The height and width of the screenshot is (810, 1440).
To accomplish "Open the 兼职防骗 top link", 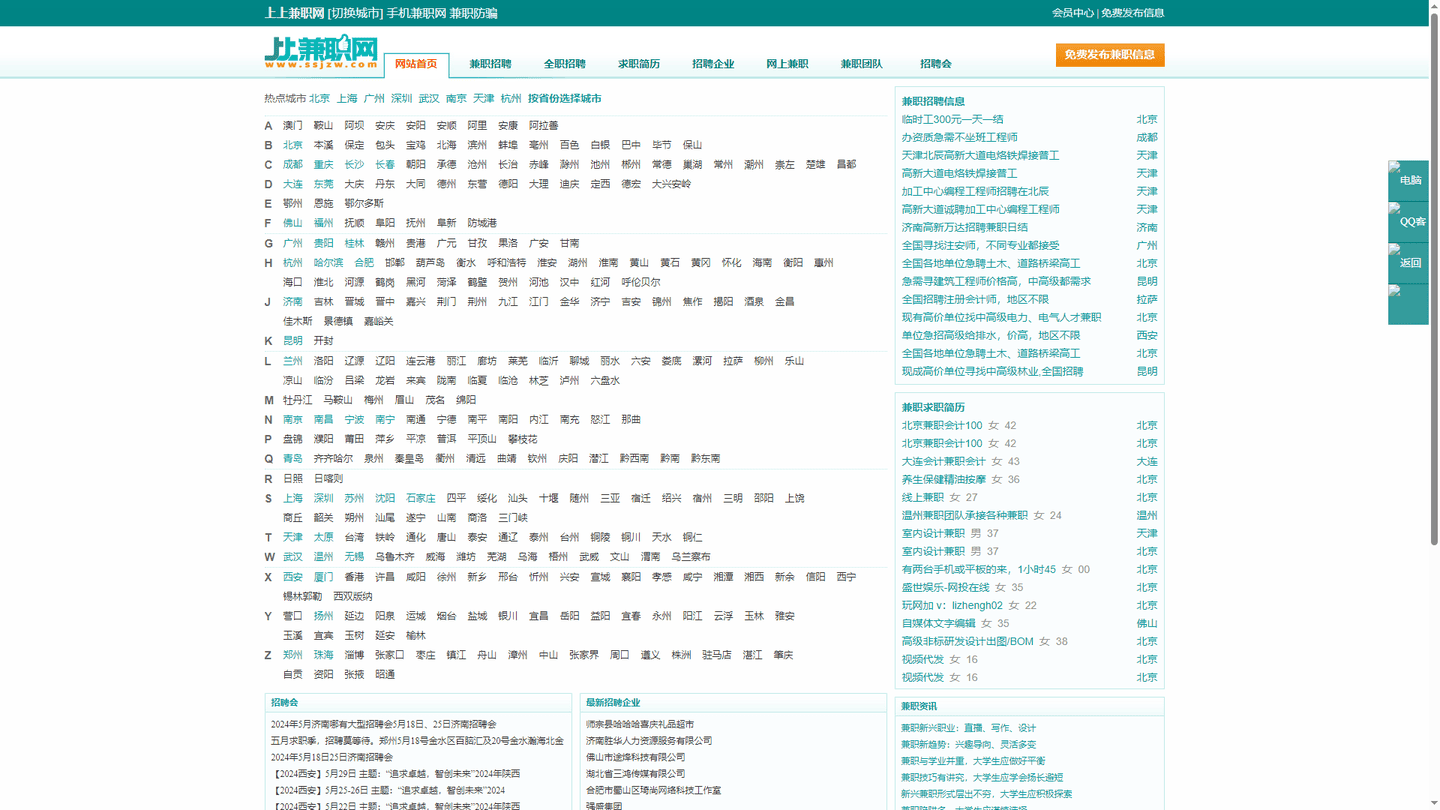I will coord(474,13).
